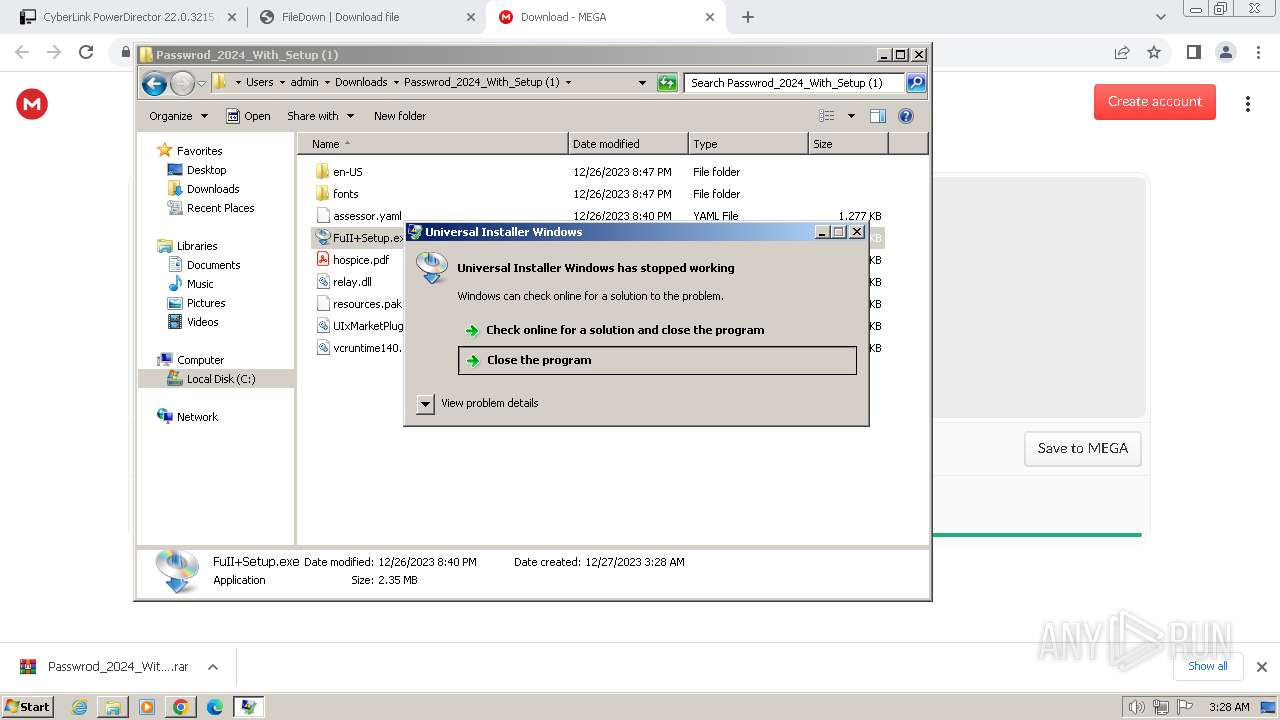The image size is (1280, 720).
Task: Click the Explorer Forward arrow button
Action: (x=182, y=83)
